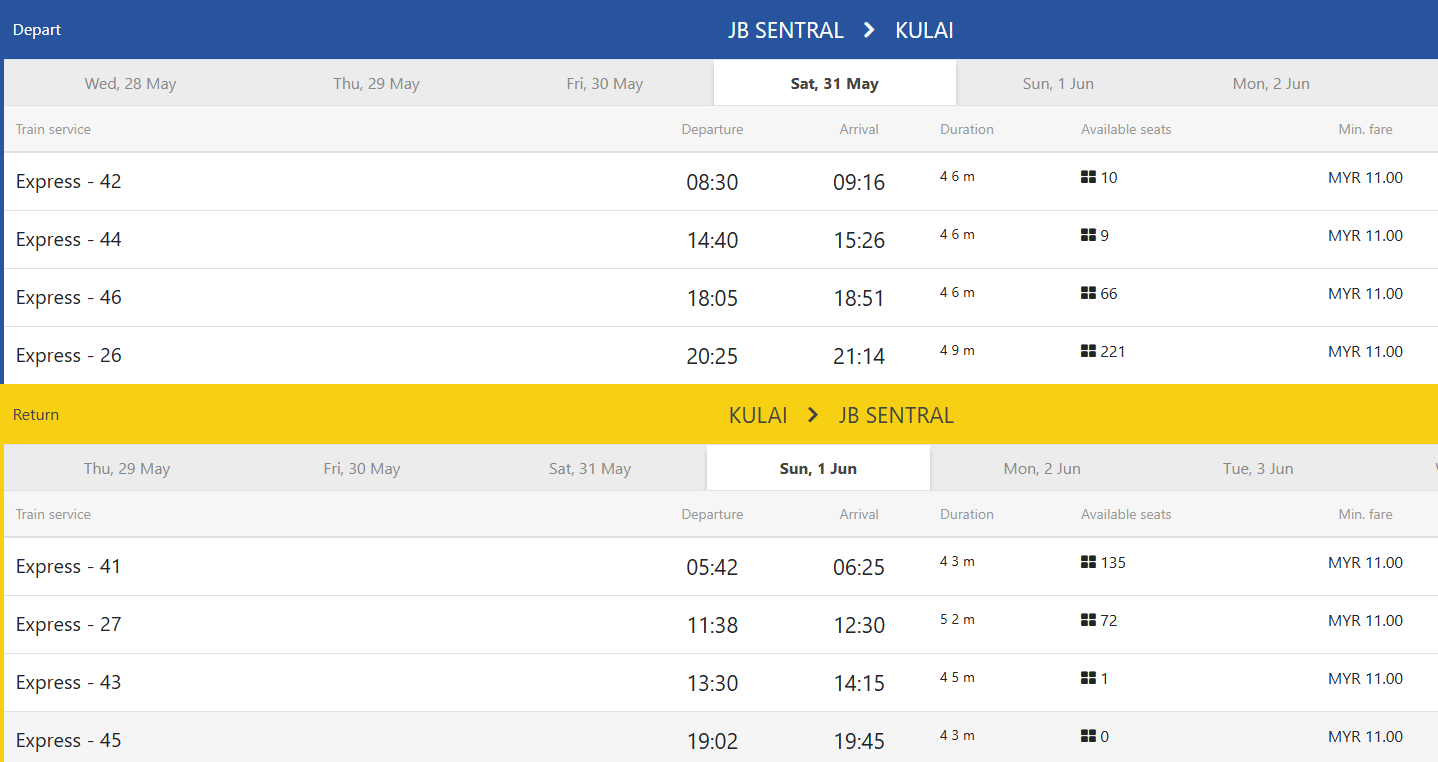Select Express - 42 departing 08:30
The image size is (1438, 762).
pyautogui.click(x=69, y=182)
